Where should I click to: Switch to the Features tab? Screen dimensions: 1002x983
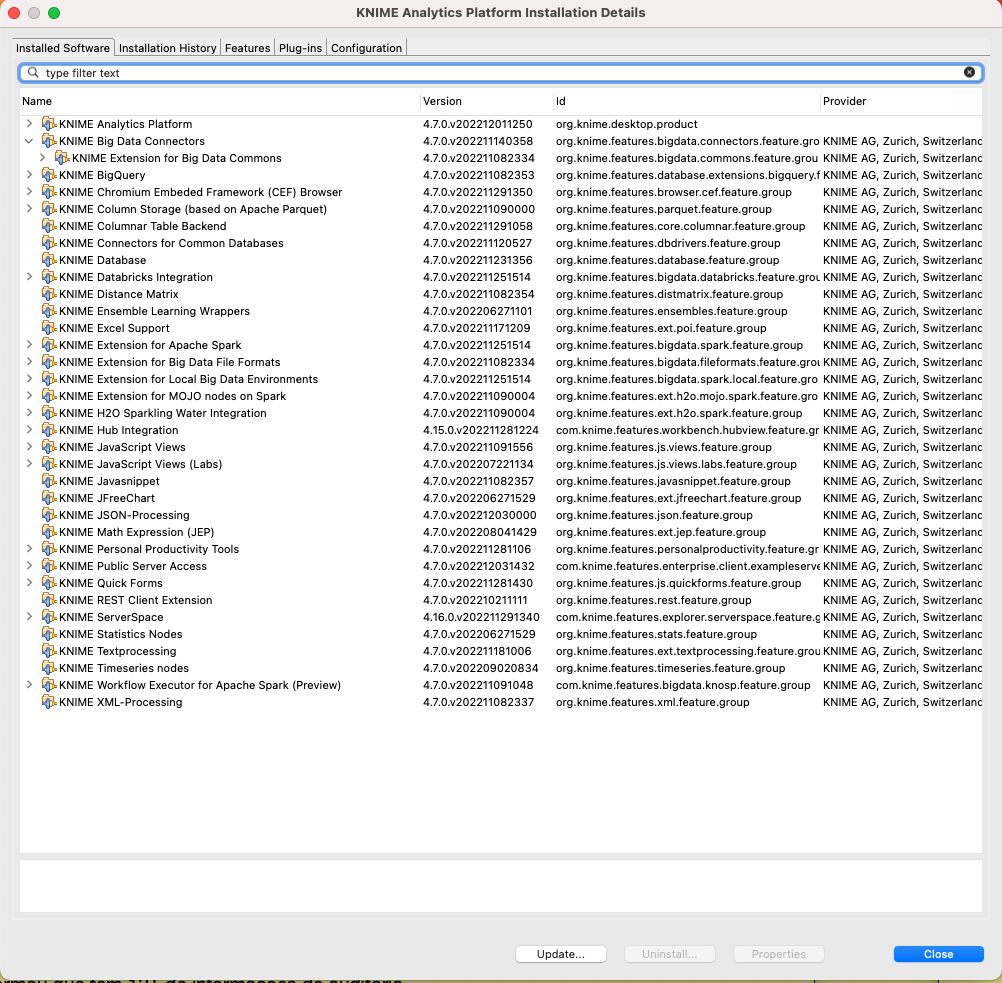click(247, 48)
